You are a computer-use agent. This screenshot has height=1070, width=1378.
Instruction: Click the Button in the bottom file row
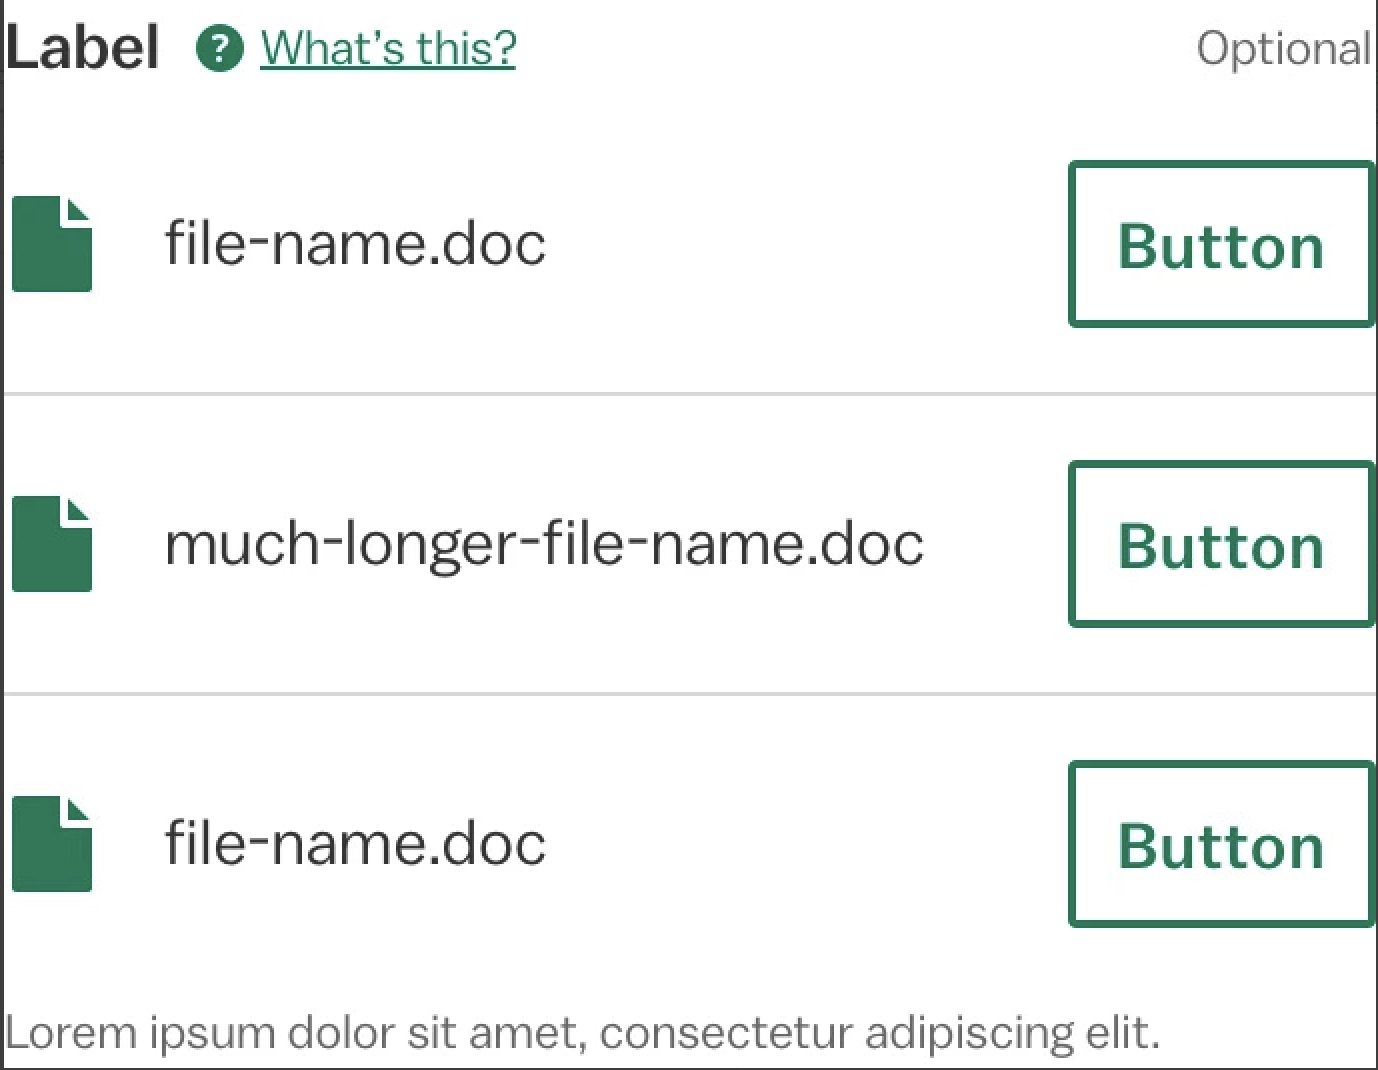tap(1220, 844)
